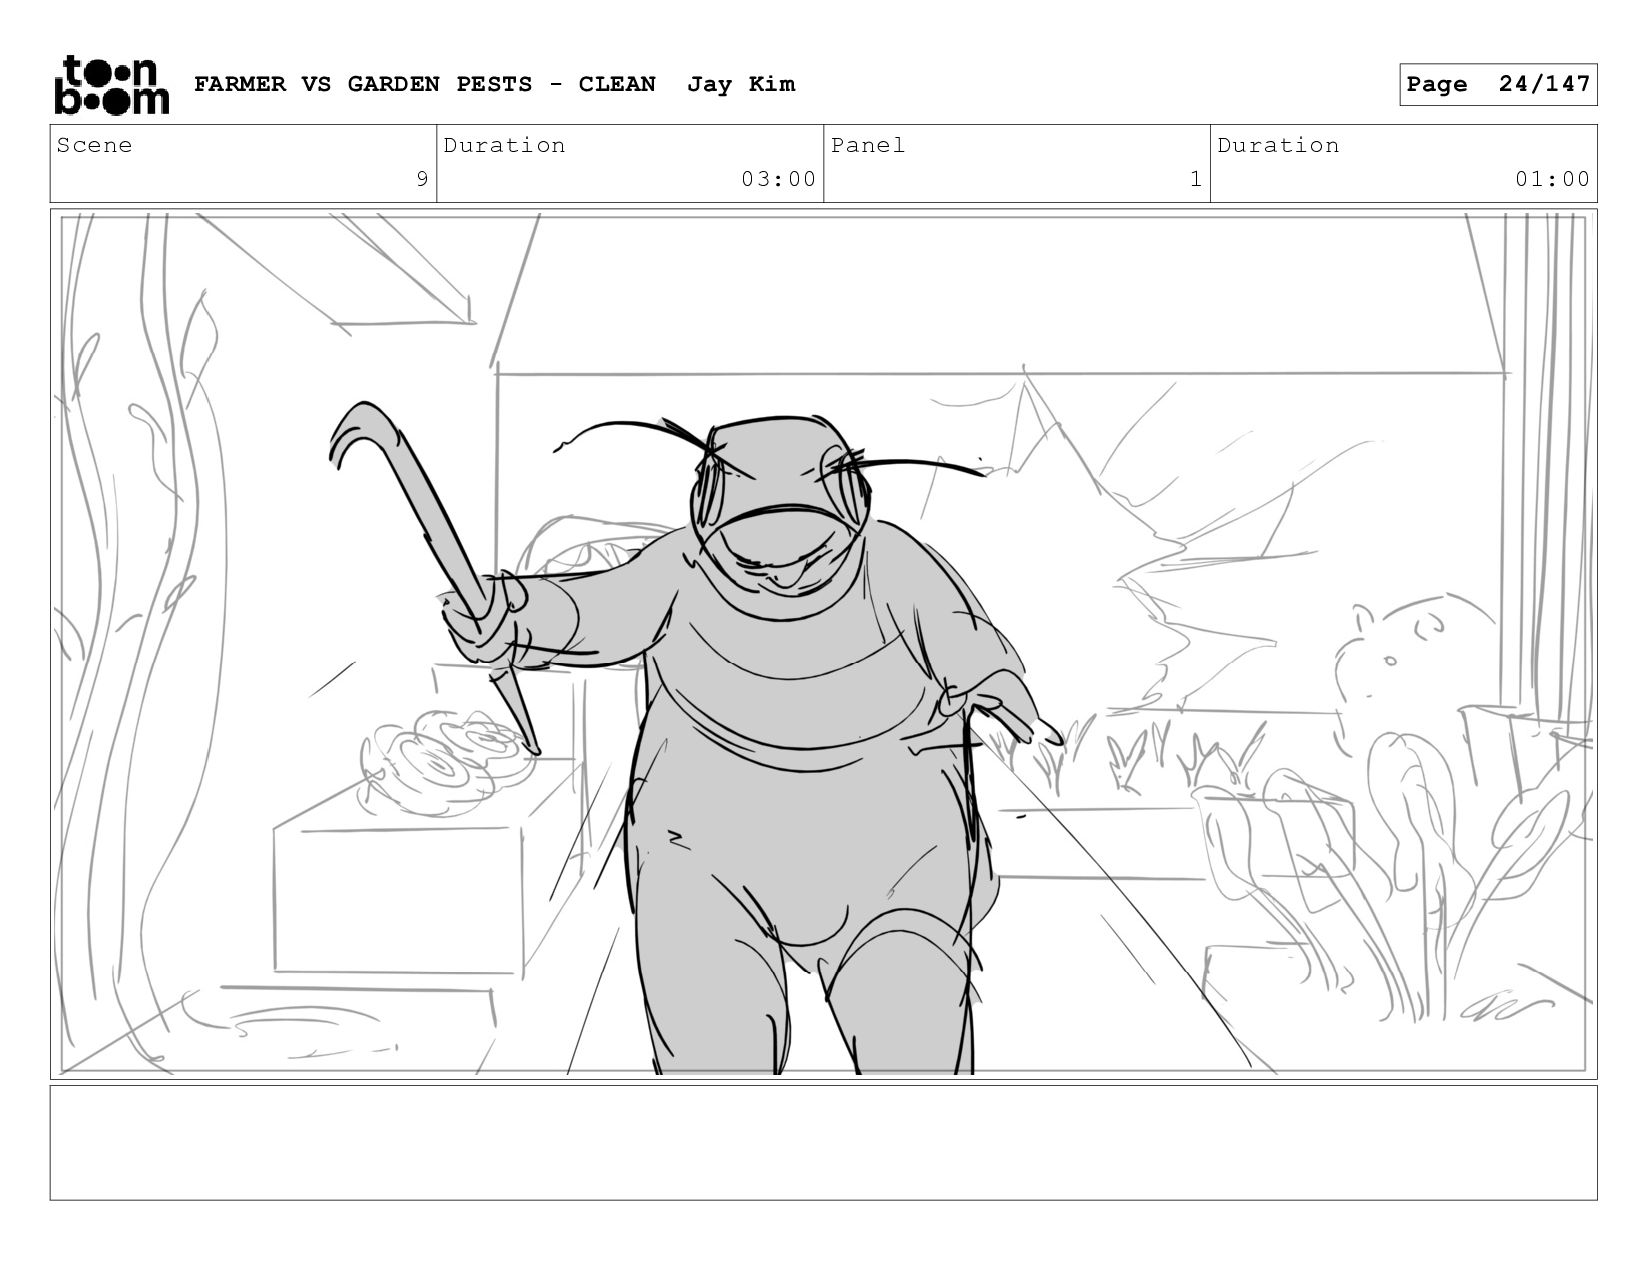Click the empty notes box below the panel
Image resolution: width=1650 pixels, height=1275 pixels.
[x=824, y=1143]
